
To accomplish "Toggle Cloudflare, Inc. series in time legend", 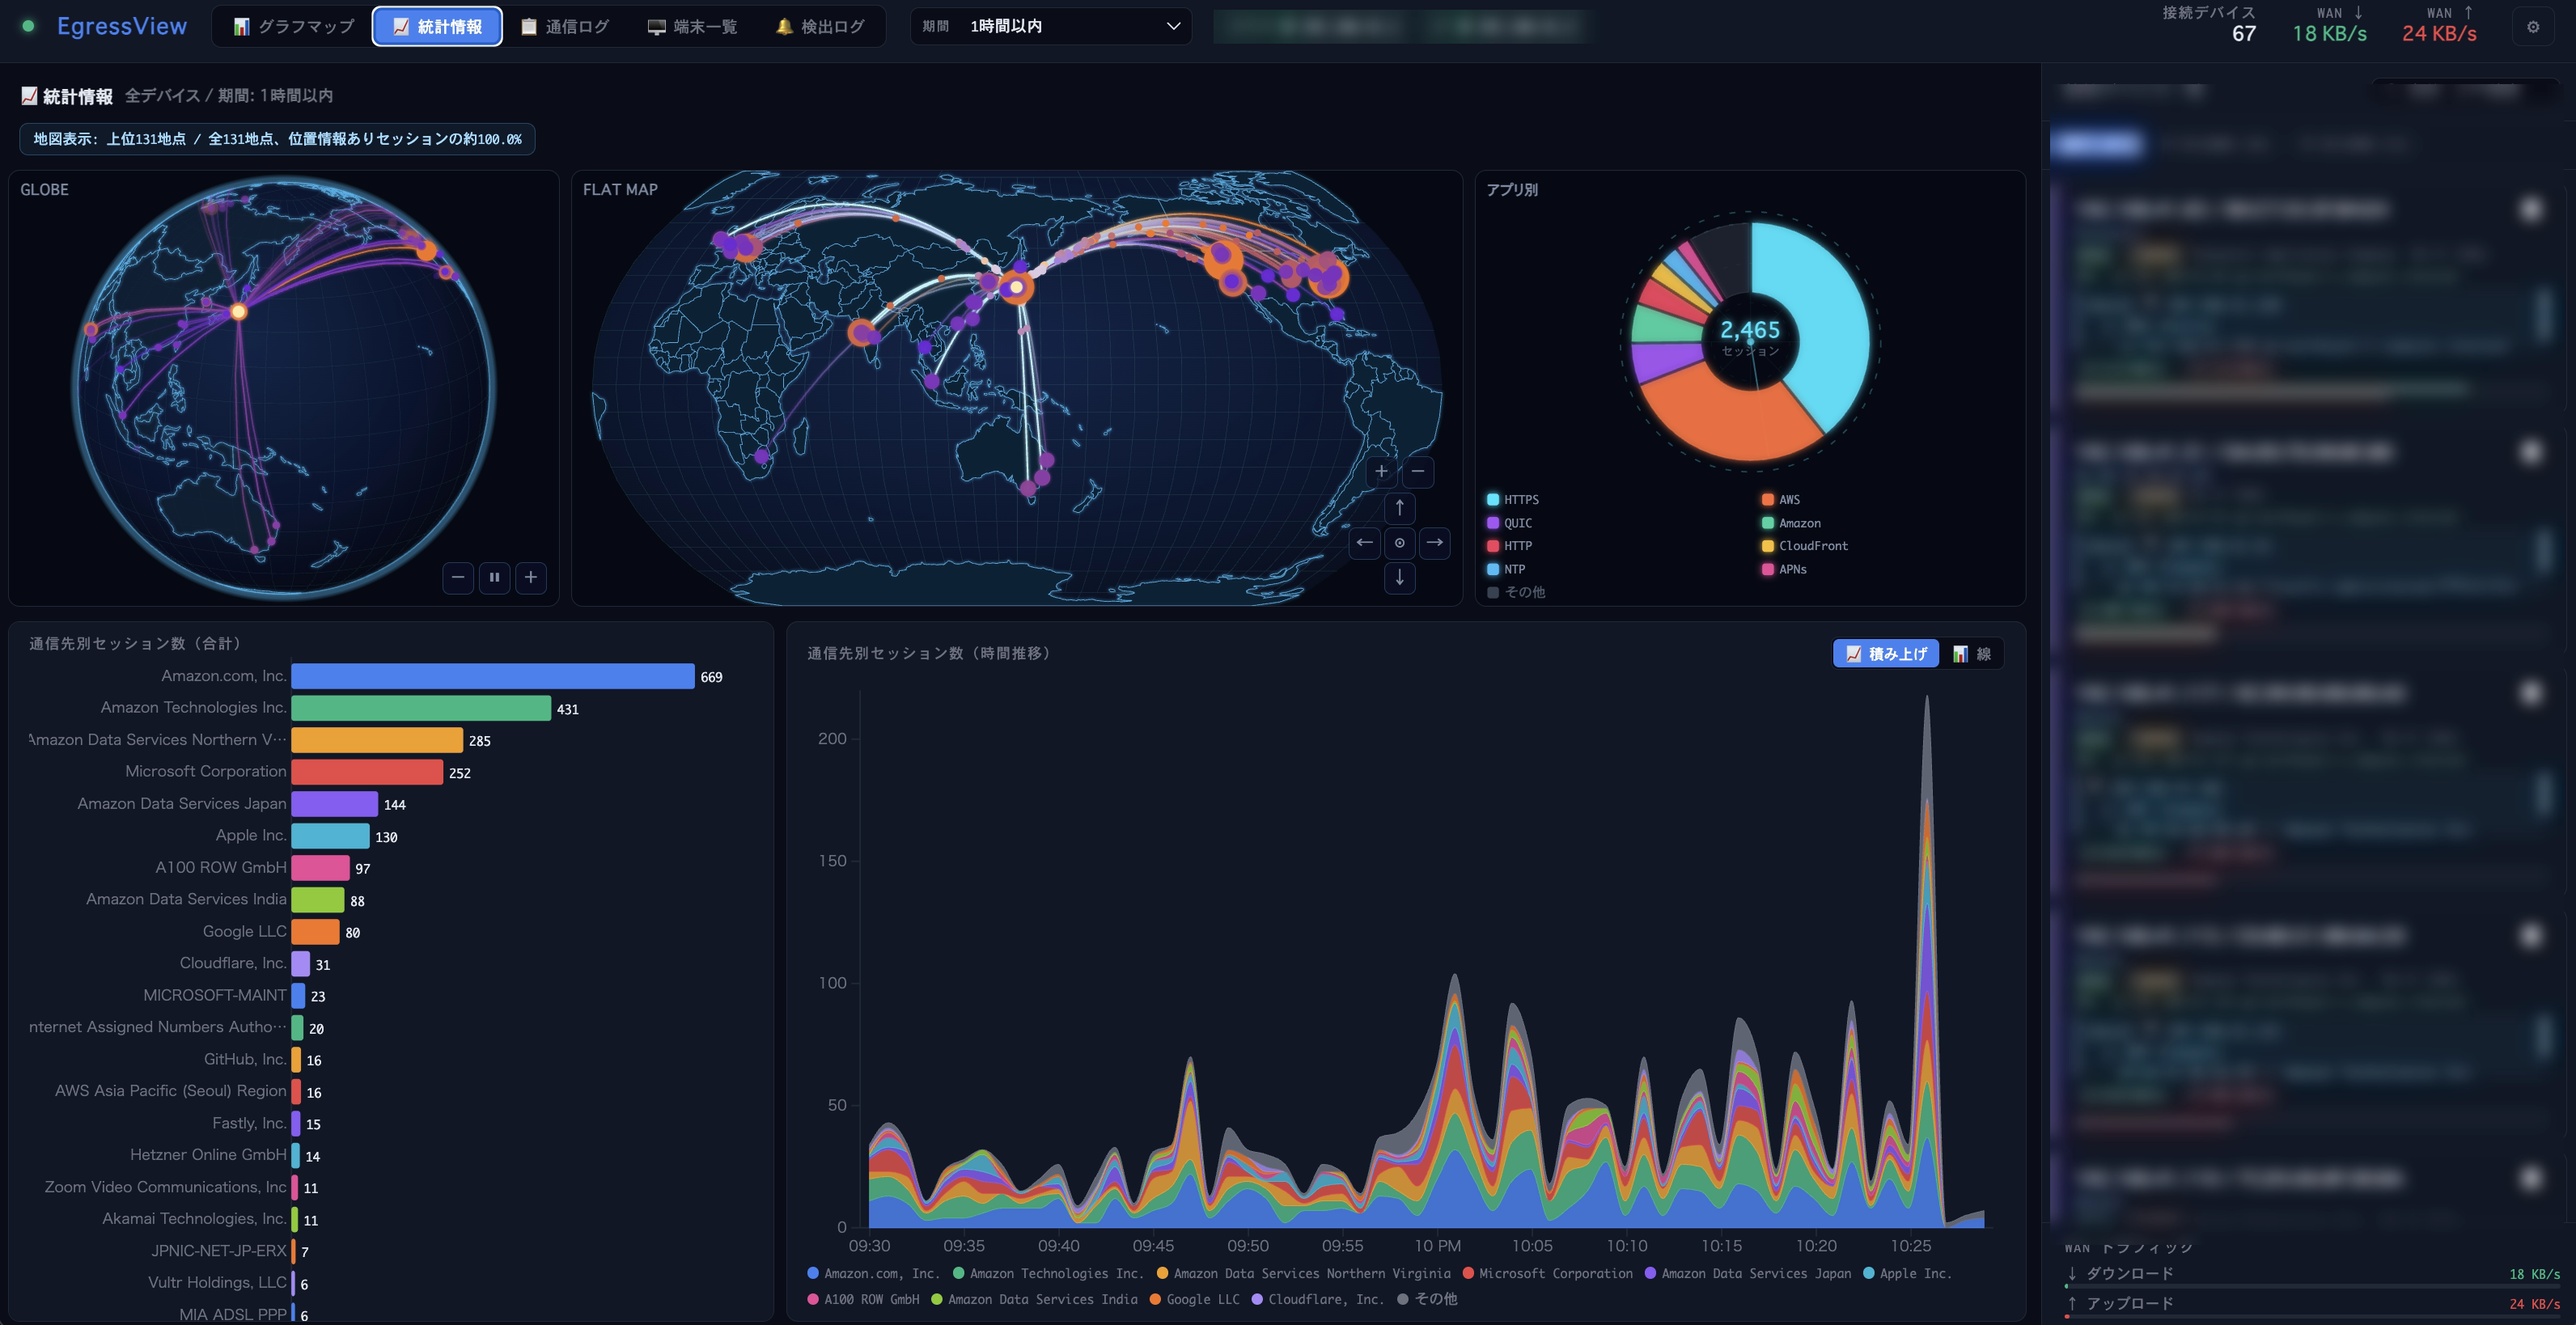I will pos(1317,1299).
